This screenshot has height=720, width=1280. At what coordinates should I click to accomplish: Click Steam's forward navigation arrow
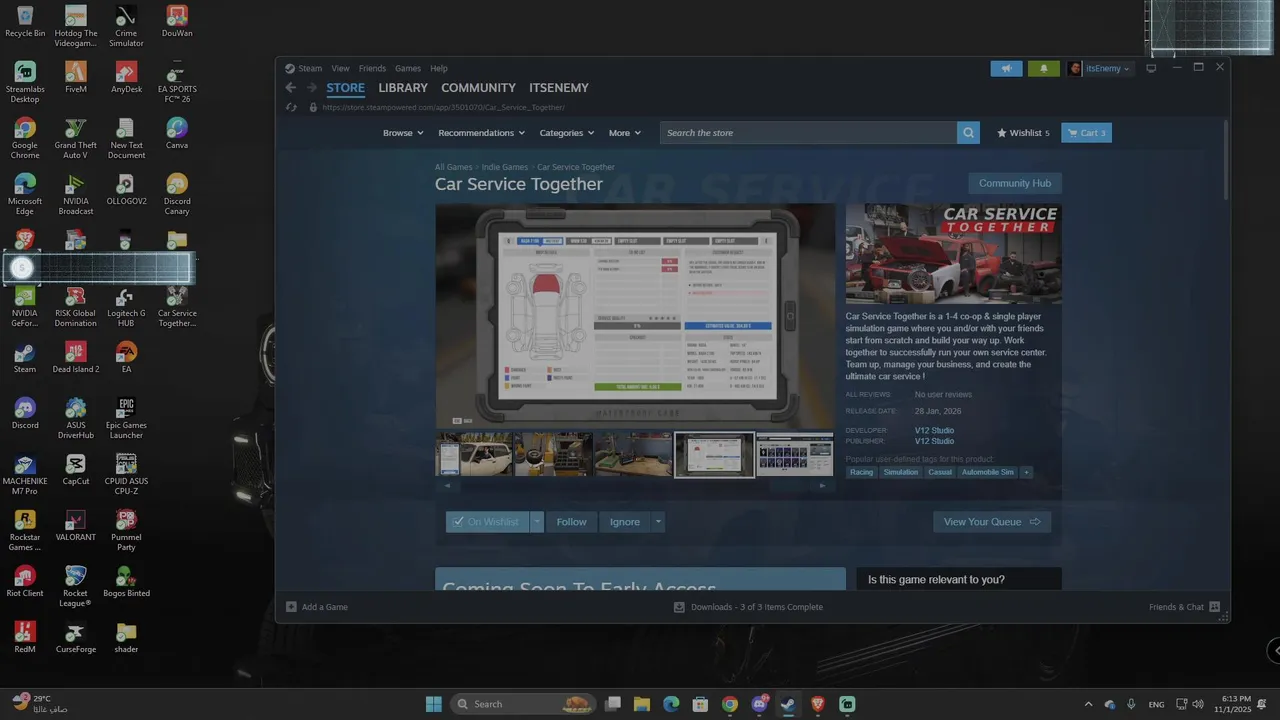click(x=310, y=88)
